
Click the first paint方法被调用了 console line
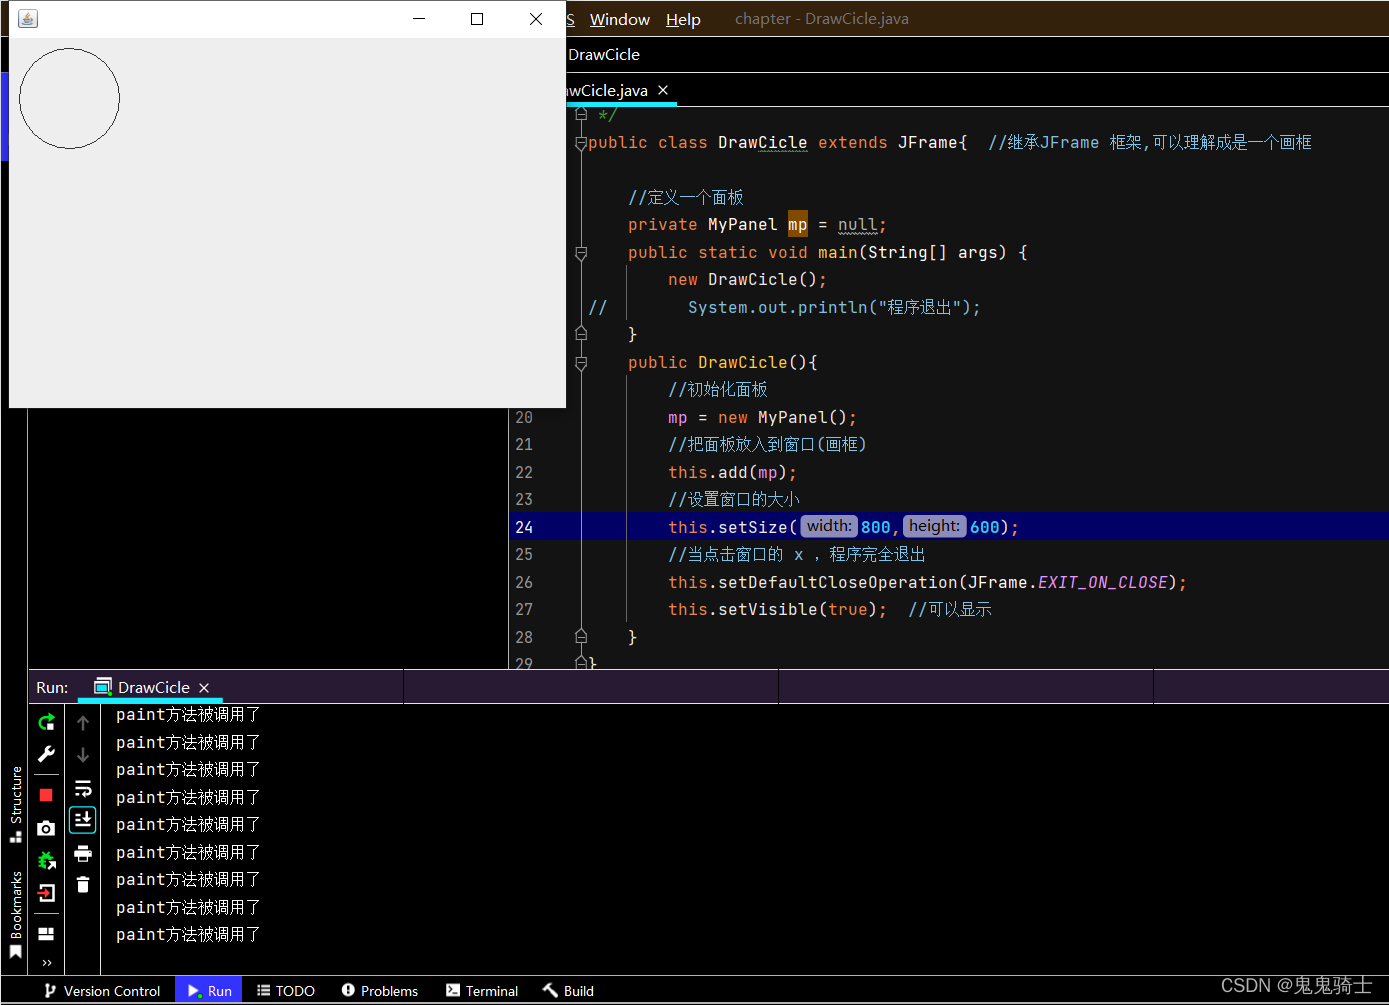[188, 715]
